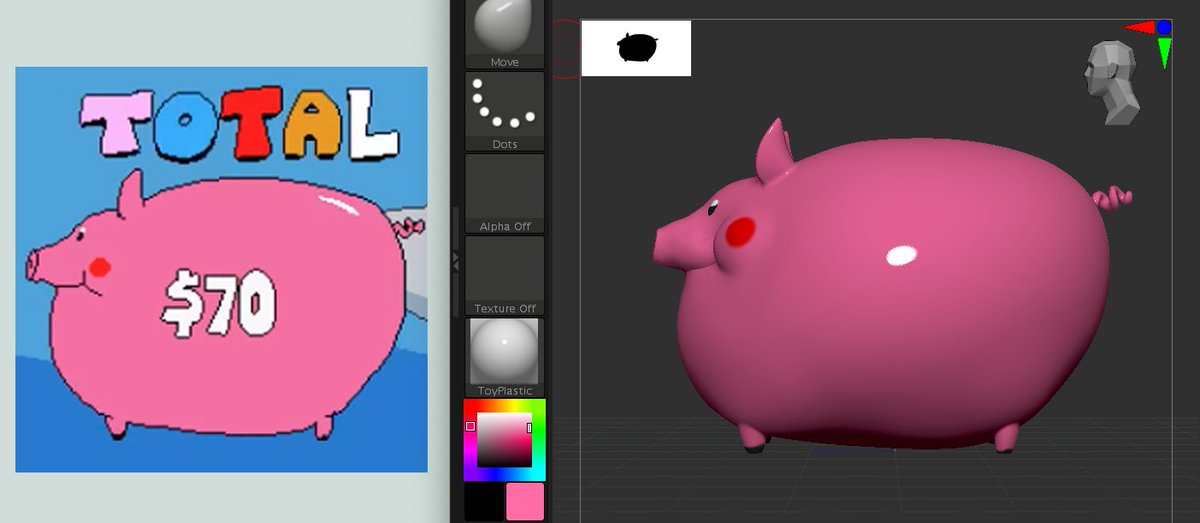Click the pig silhouette thumbnail preview
1200x523 pixels.
pyautogui.click(x=636, y=48)
